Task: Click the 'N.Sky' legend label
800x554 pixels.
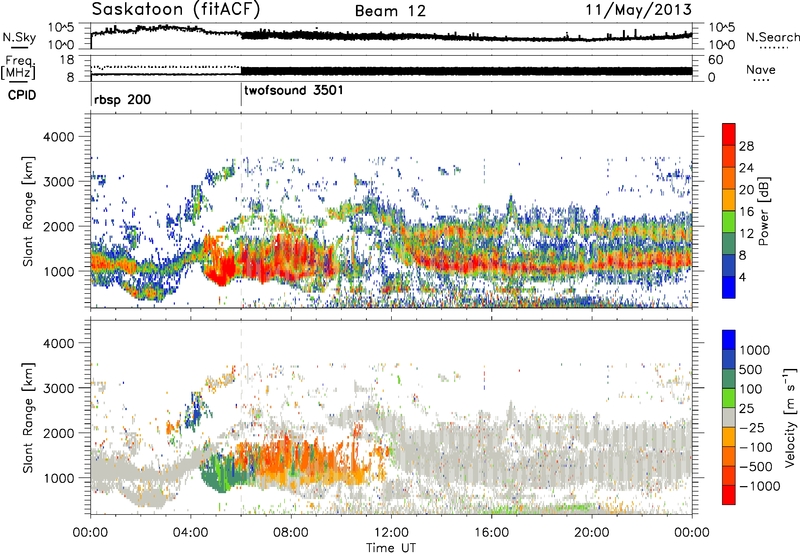Action: click(x=19, y=37)
